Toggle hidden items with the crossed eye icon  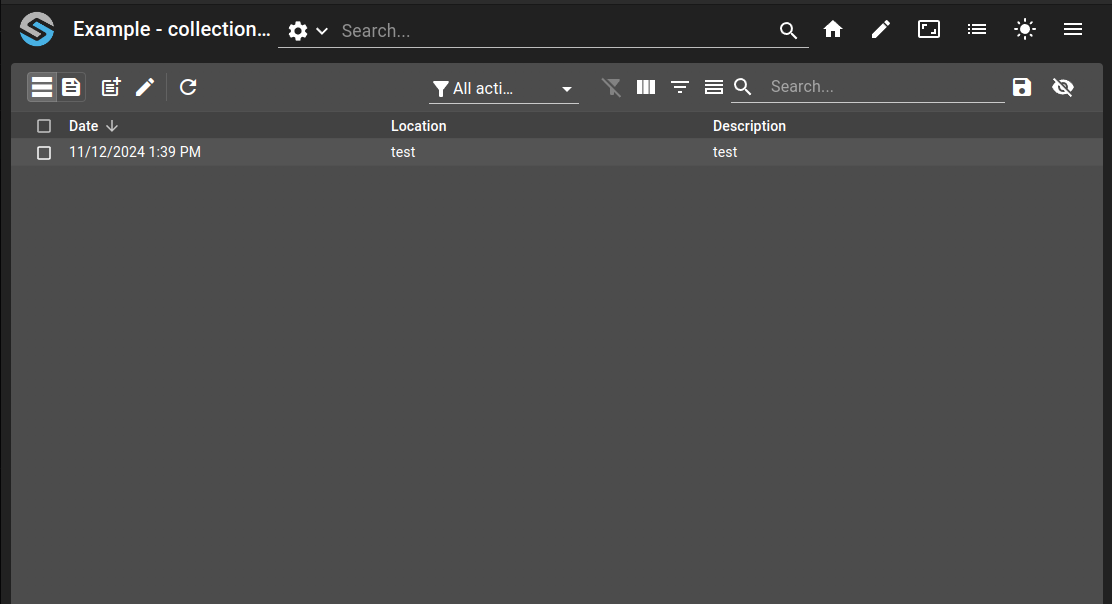pyautogui.click(x=1062, y=87)
